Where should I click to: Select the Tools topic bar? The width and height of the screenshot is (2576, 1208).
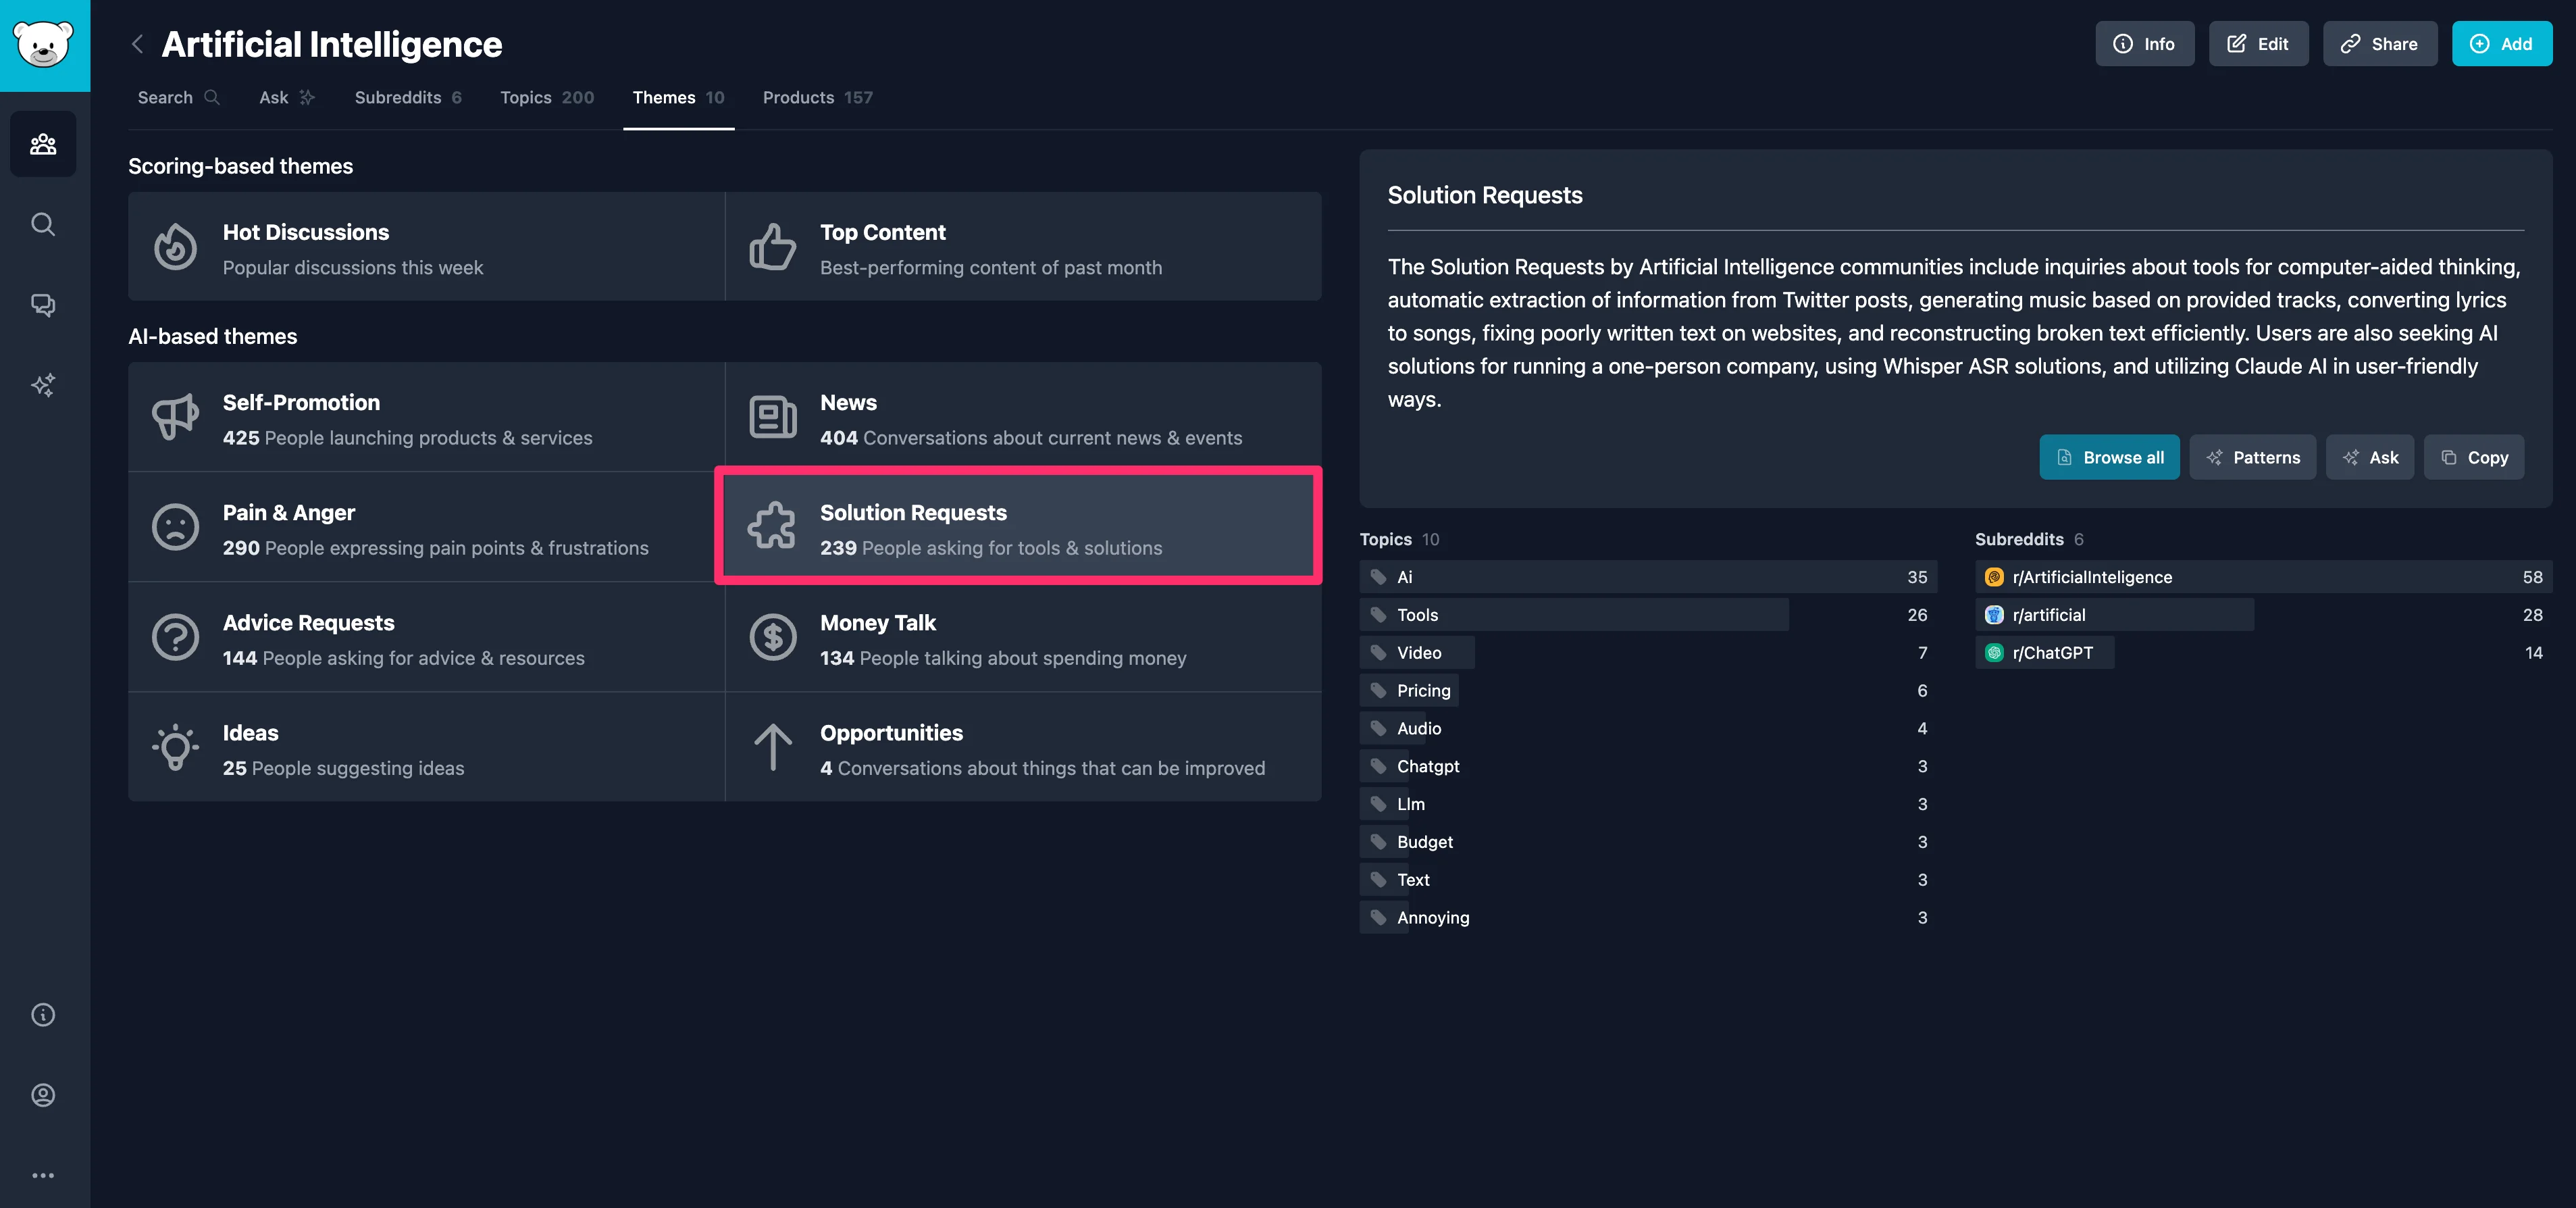click(x=1574, y=615)
